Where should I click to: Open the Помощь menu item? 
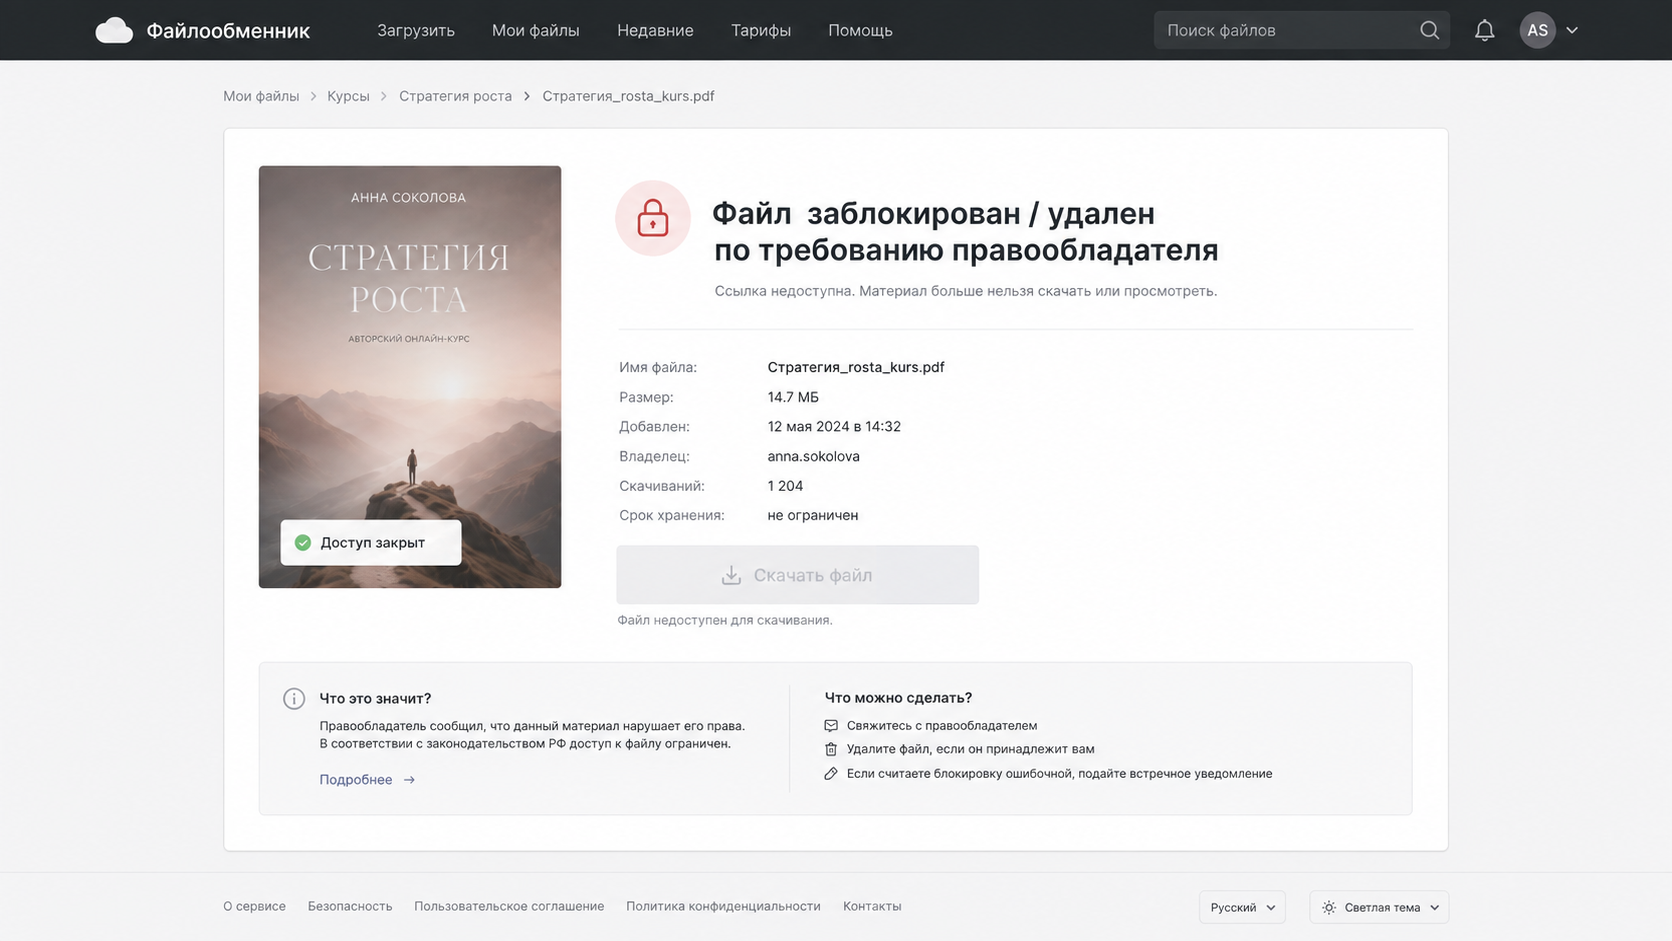click(860, 30)
